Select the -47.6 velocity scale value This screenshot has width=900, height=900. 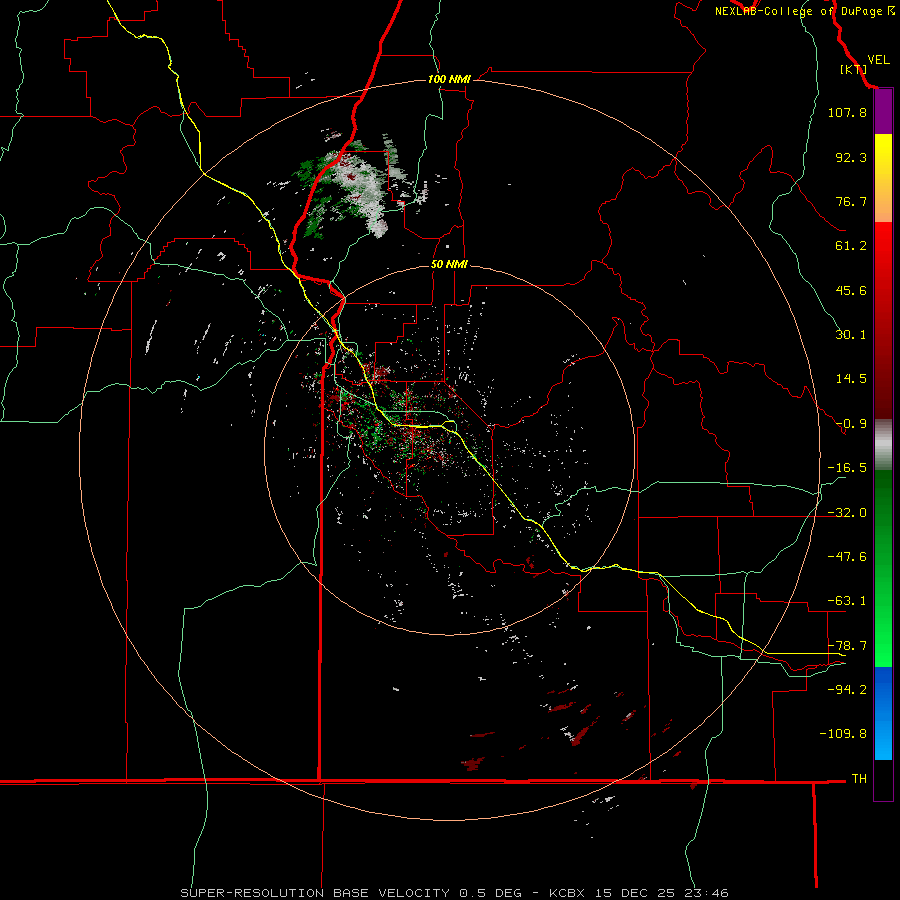tap(847, 557)
